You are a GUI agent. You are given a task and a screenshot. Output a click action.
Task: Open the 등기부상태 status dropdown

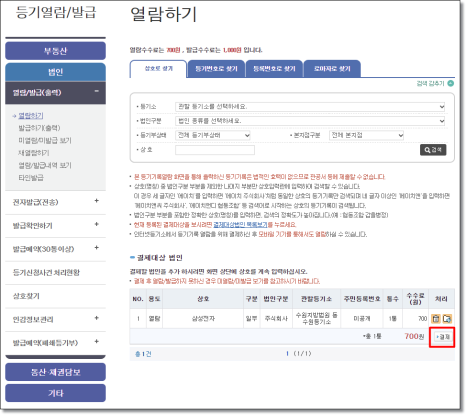213,135
